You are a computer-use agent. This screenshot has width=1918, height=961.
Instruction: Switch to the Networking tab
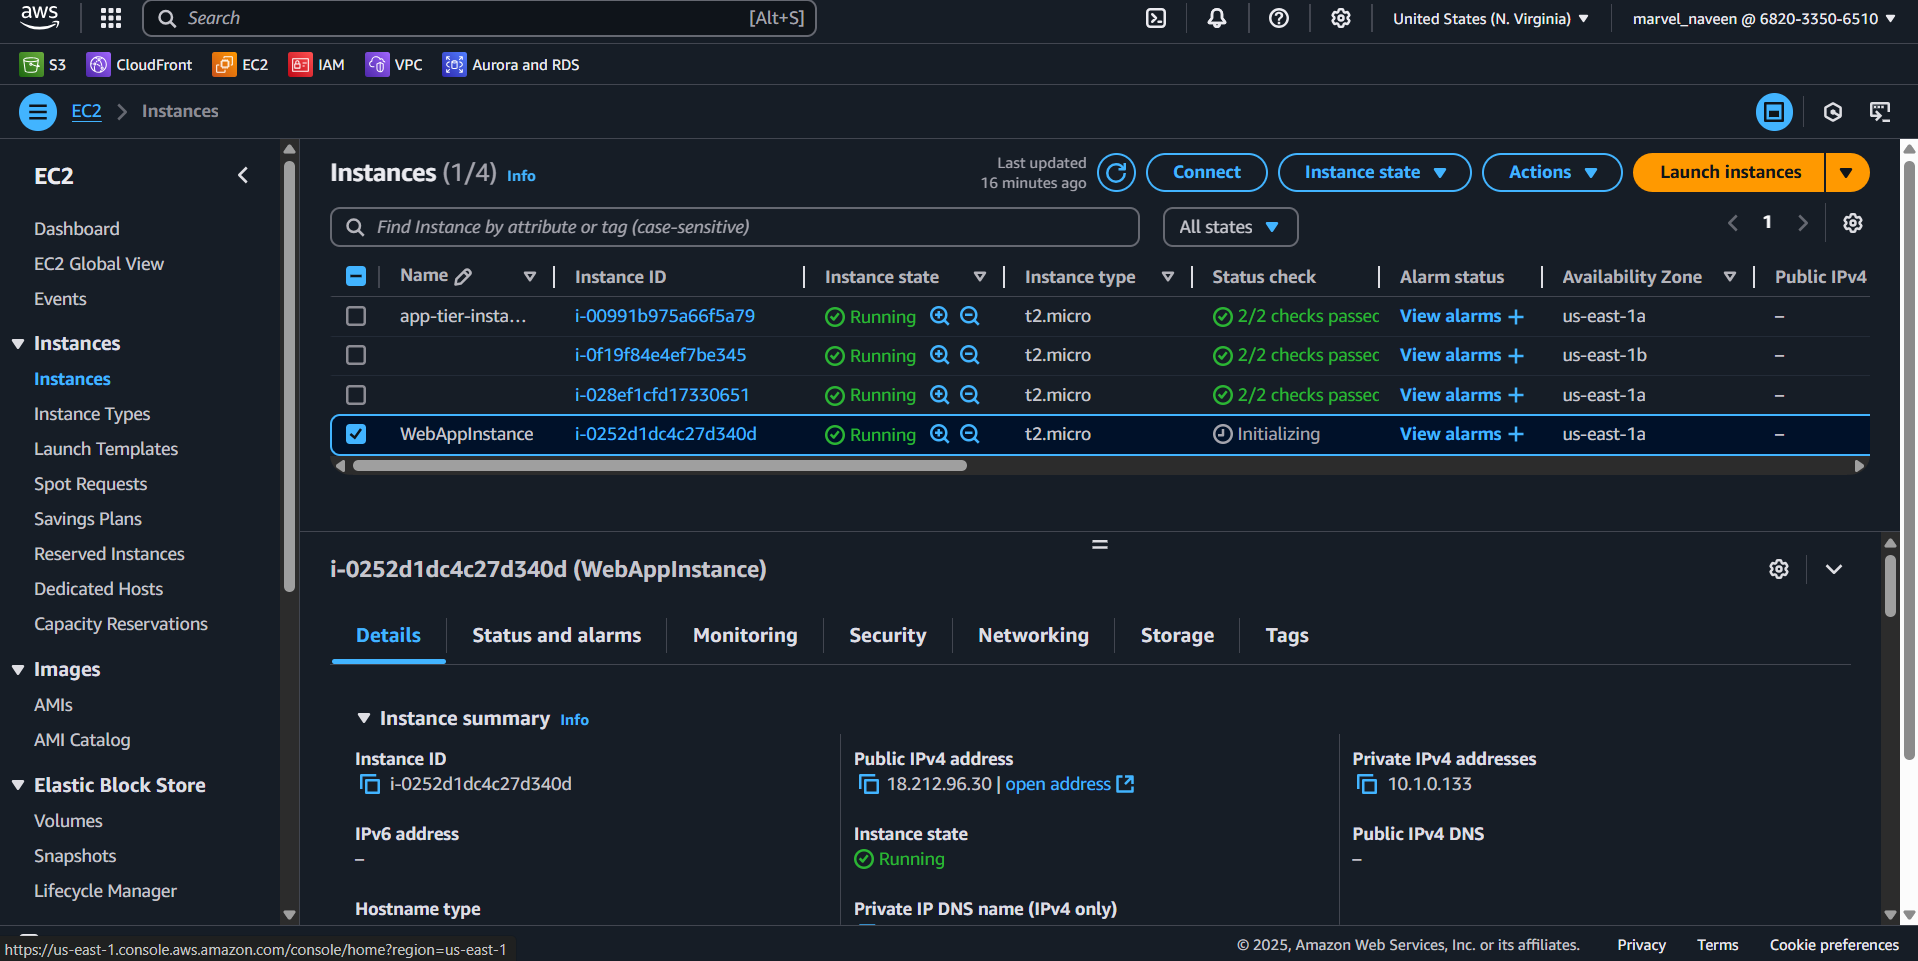click(1033, 635)
